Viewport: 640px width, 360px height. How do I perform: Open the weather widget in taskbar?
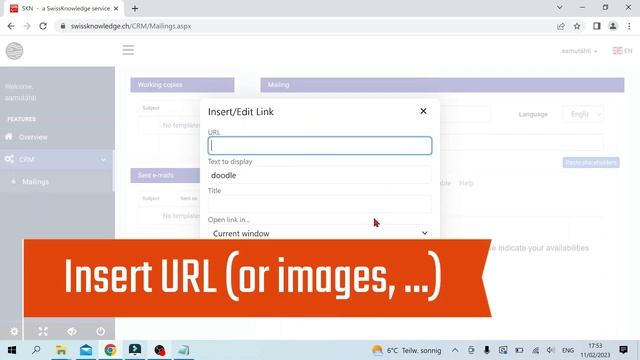point(407,350)
